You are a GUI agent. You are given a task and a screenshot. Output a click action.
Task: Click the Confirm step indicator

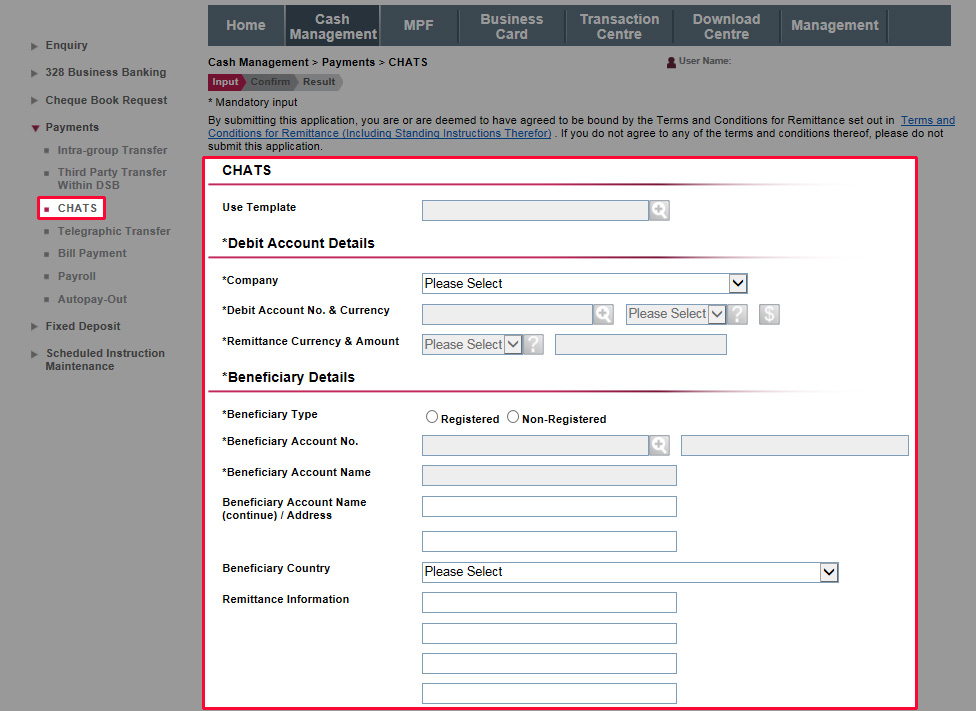pyautogui.click(x=270, y=82)
